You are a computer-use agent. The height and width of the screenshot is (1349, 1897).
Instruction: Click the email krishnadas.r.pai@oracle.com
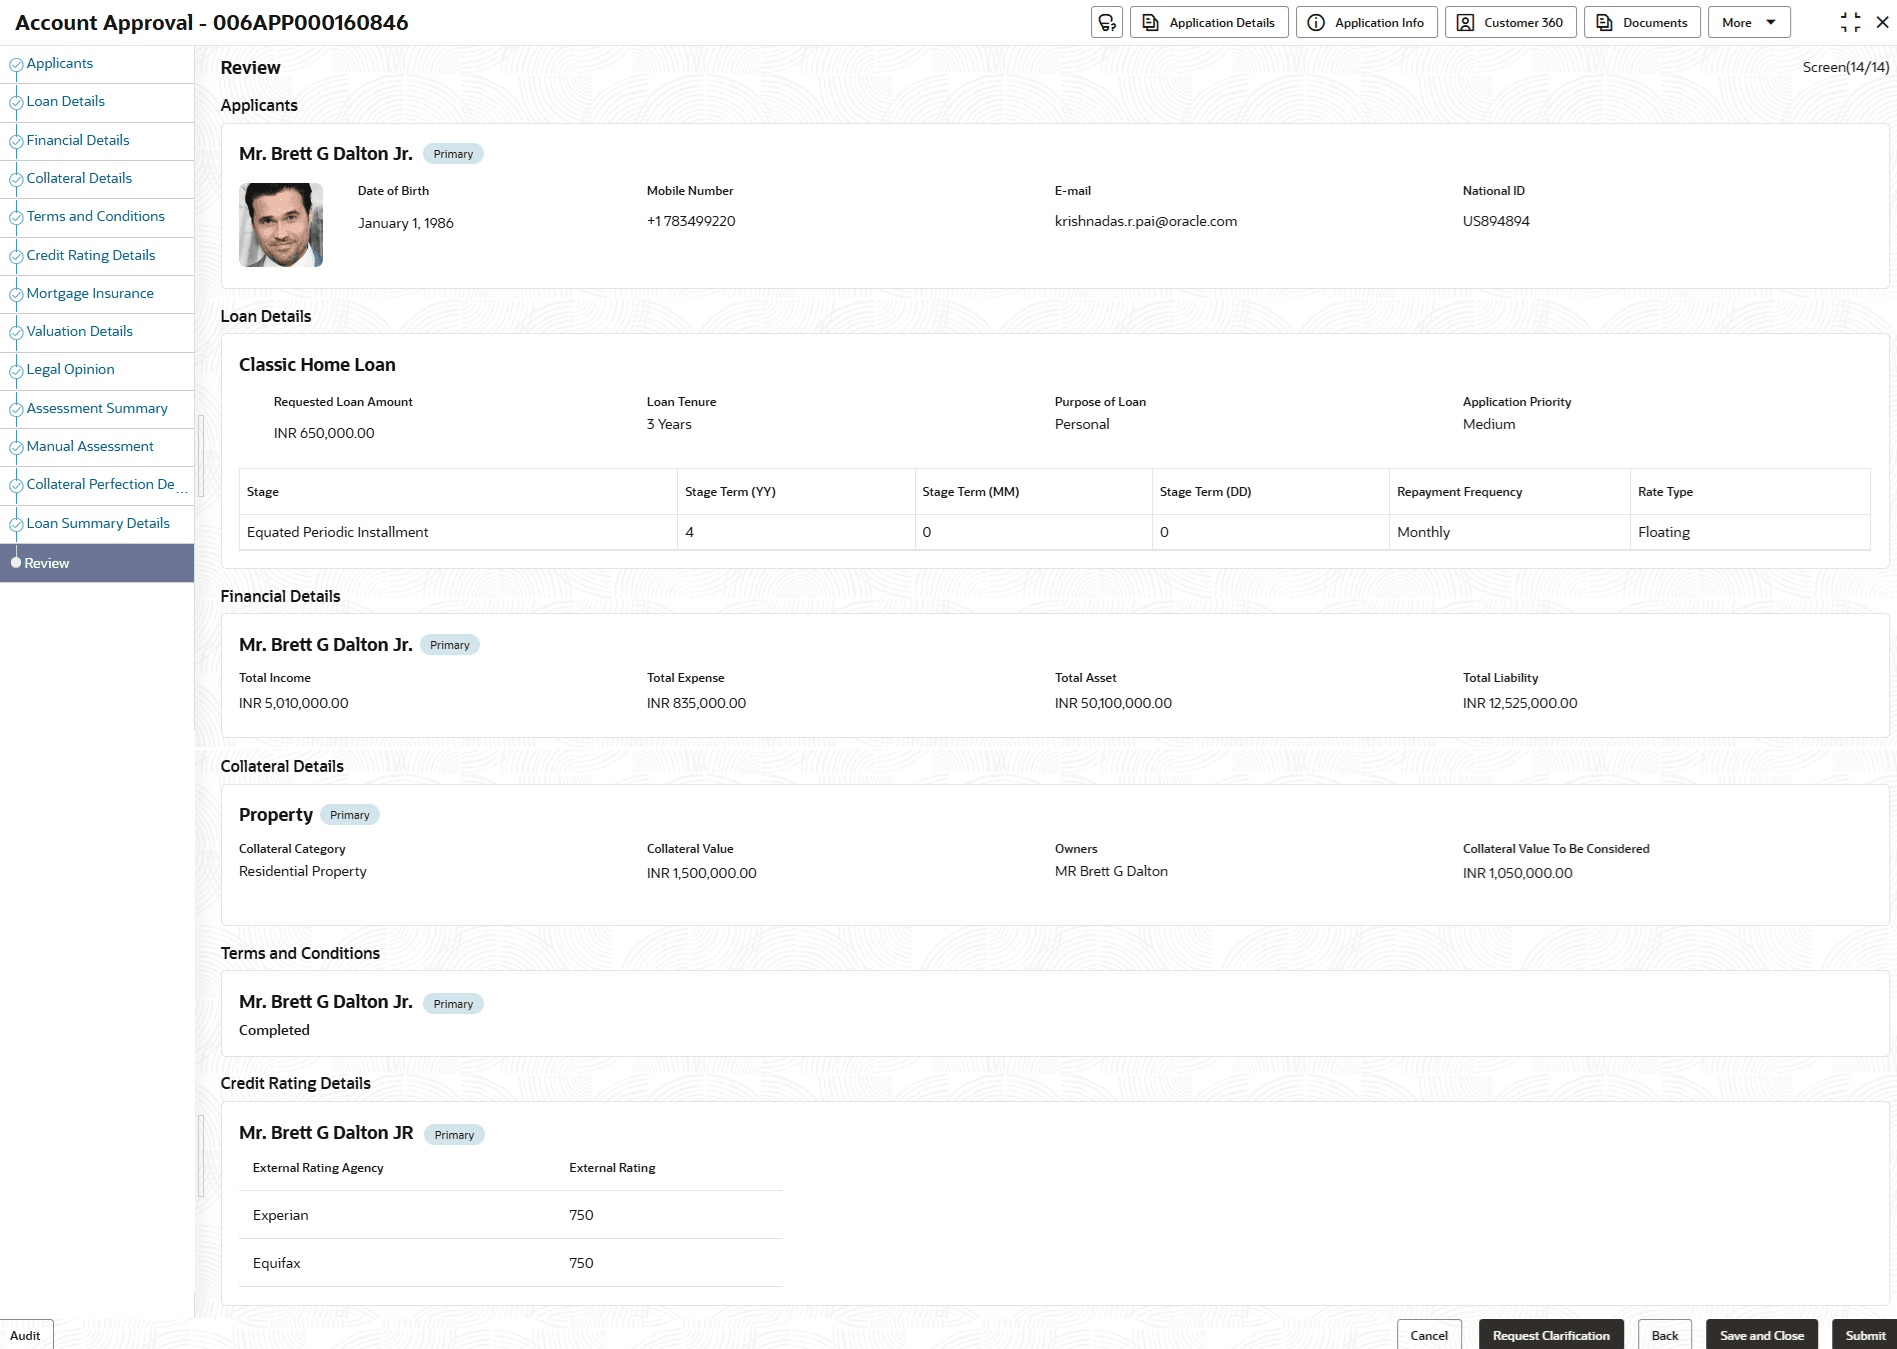click(1146, 221)
